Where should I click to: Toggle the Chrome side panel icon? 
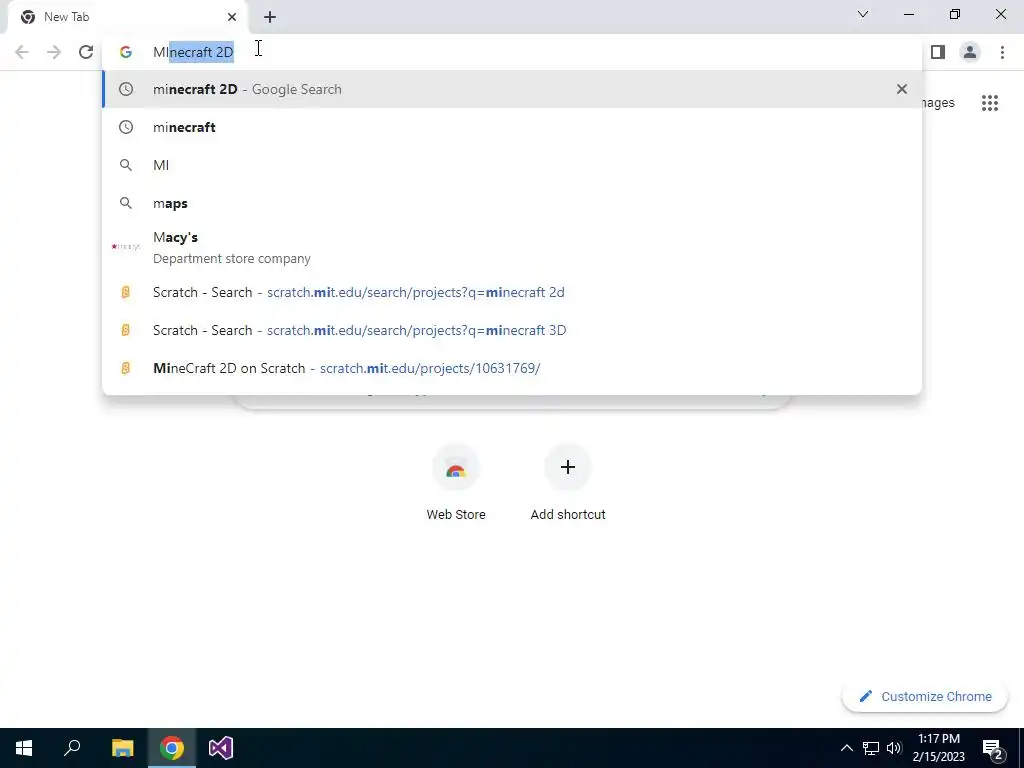click(x=938, y=52)
